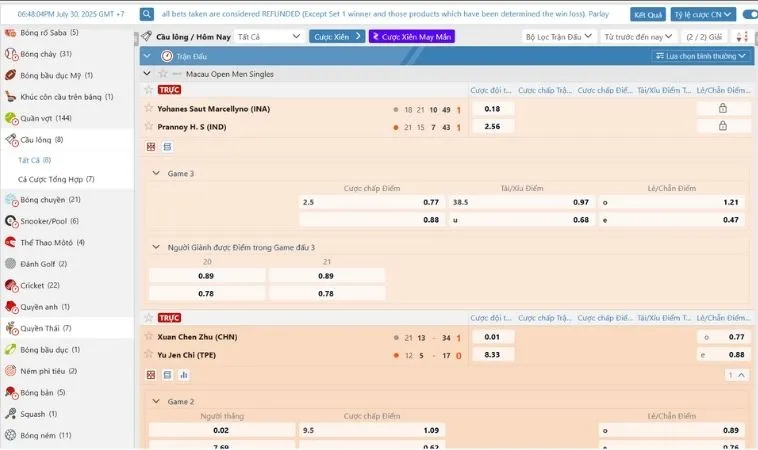The image size is (758, 450).
Task: Open statistics bar chart icon for Xuan Chen Zhu match
Action: tap(184, 375)
